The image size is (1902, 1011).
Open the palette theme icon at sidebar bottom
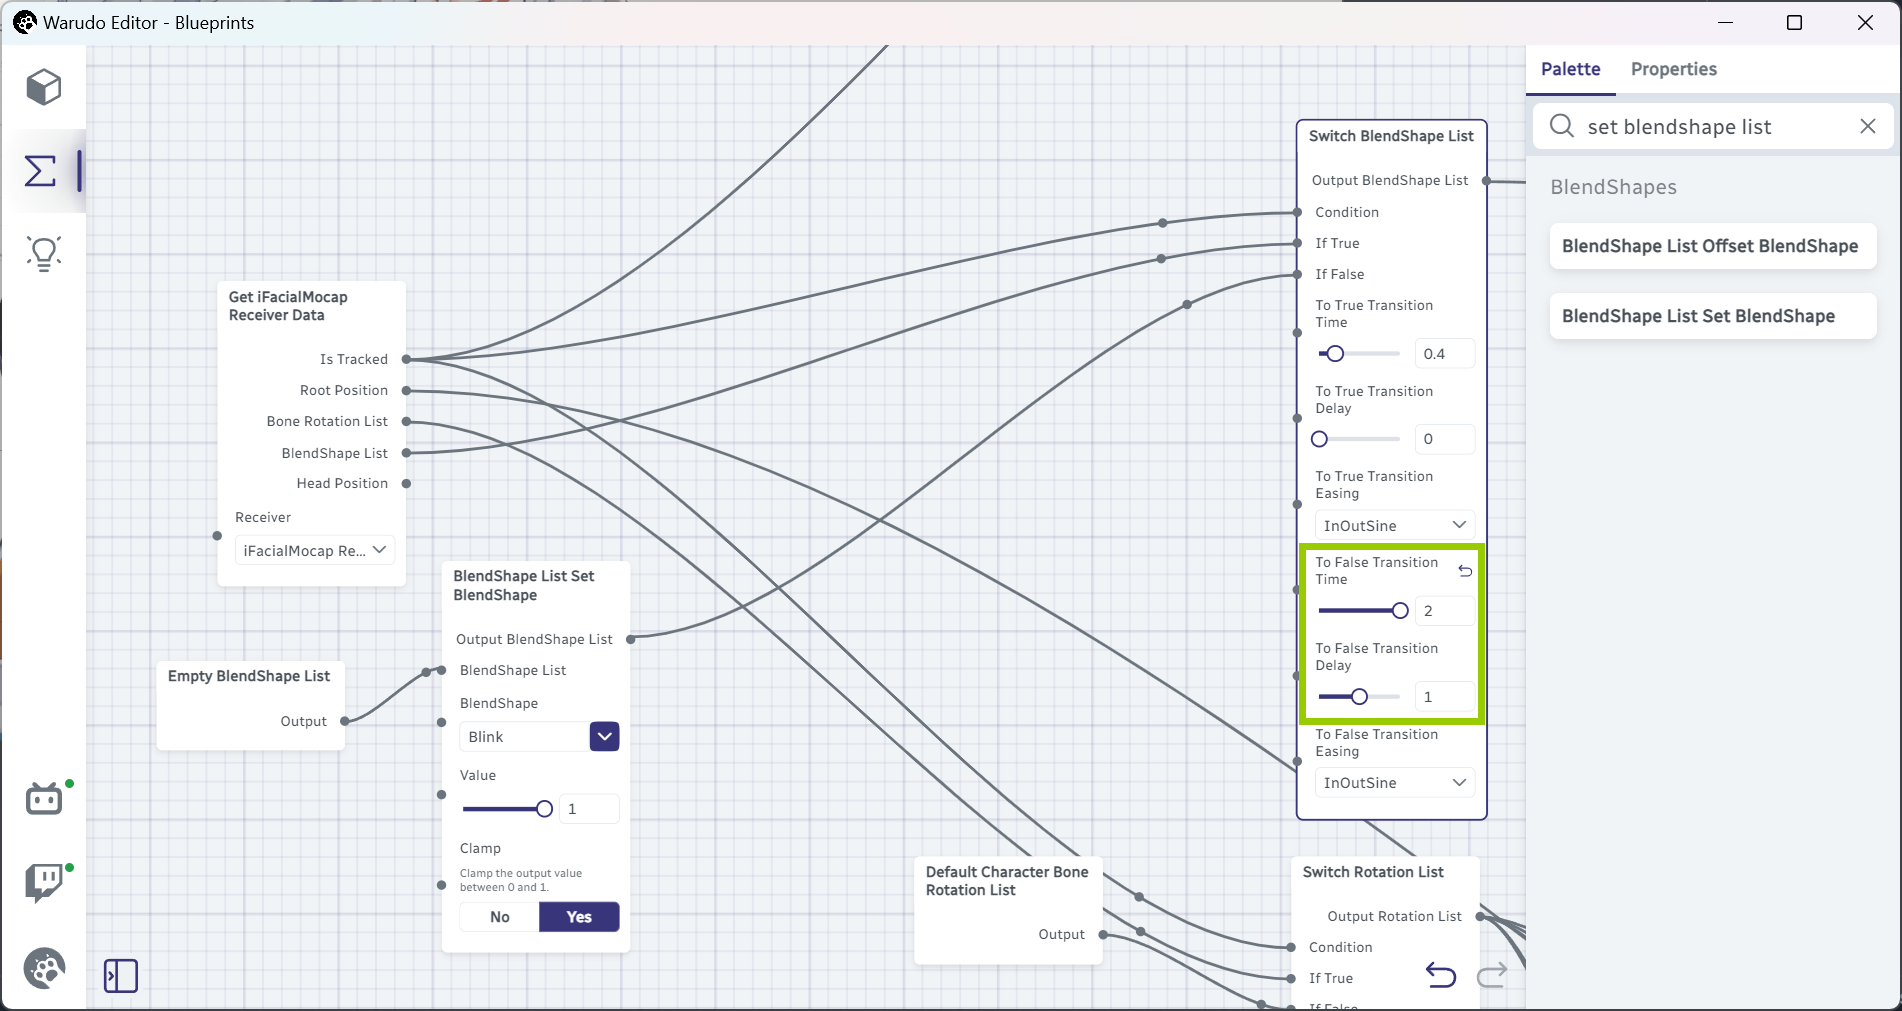[44, 968]
